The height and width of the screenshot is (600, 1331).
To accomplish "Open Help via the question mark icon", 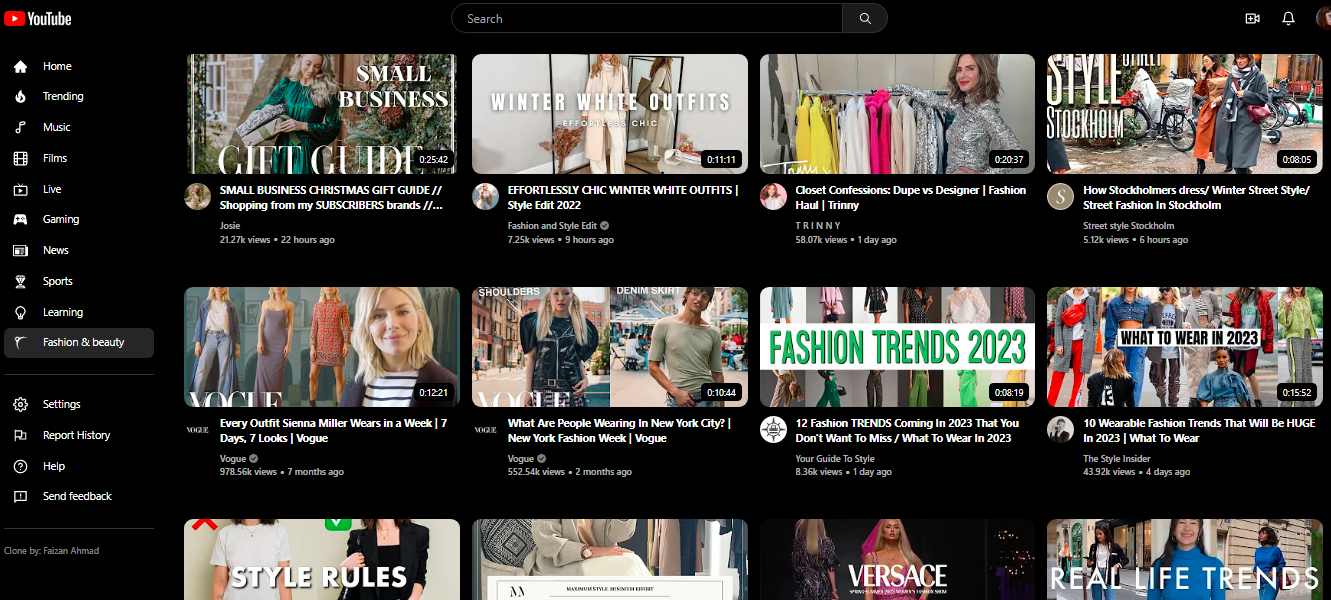I will pyautogui.click(x=20, y=466).
